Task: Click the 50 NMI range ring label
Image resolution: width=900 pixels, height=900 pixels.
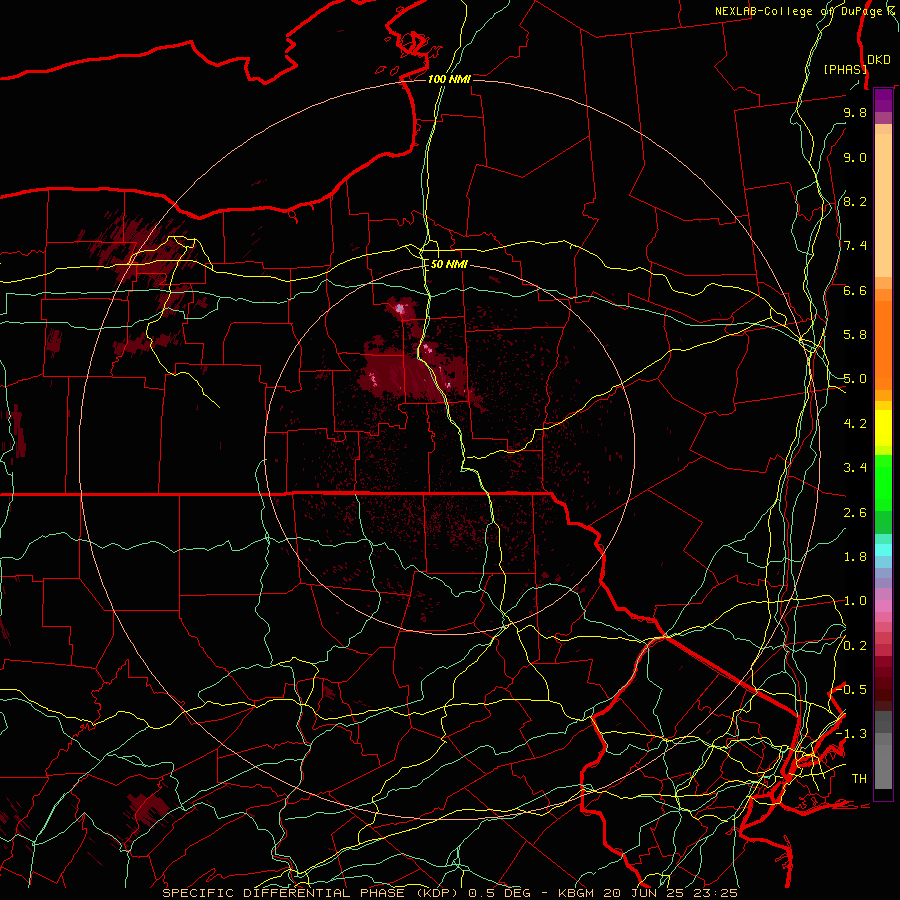Action: pyautogui.click(x=449, y=264)
